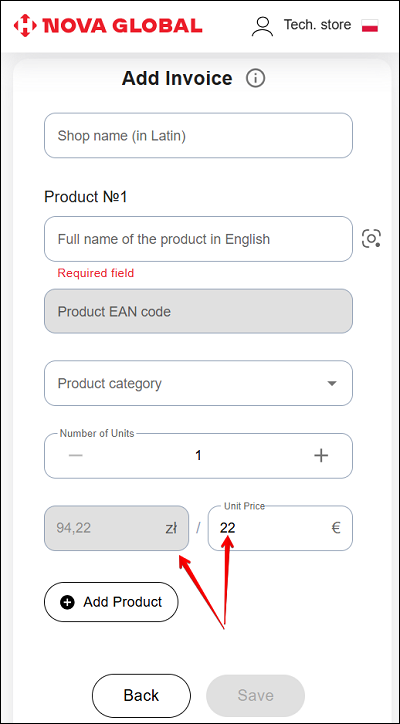Open the Product category selector

198,383
